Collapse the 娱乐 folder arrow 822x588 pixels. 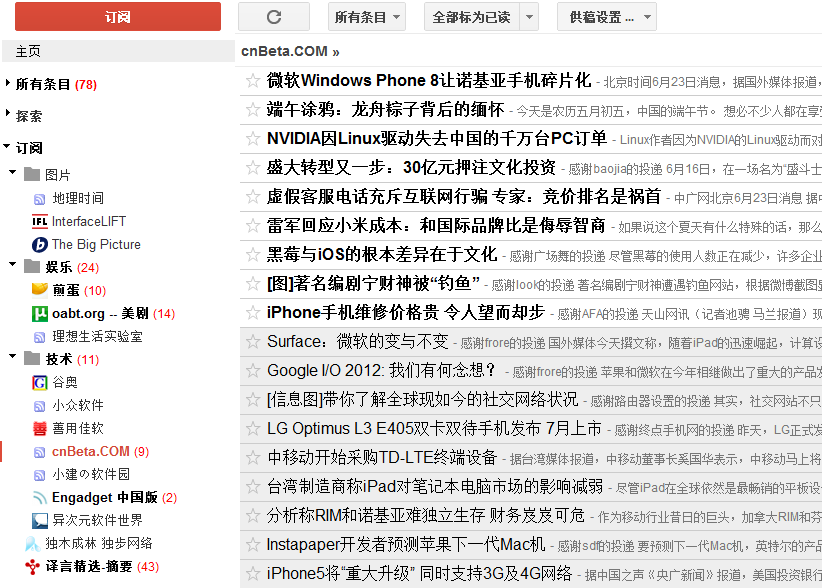[x=13, y=264]
